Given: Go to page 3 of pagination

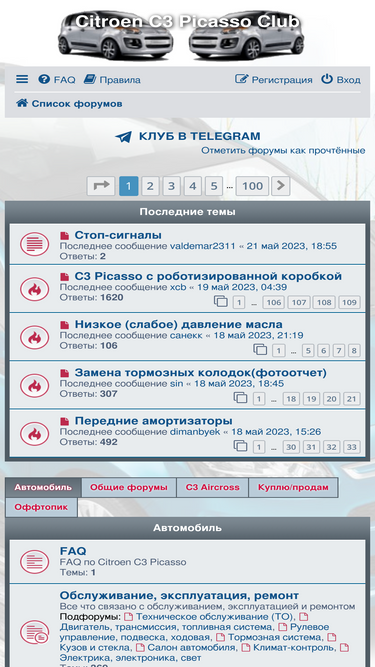Looking at the screenshot, I should (171, 186).
